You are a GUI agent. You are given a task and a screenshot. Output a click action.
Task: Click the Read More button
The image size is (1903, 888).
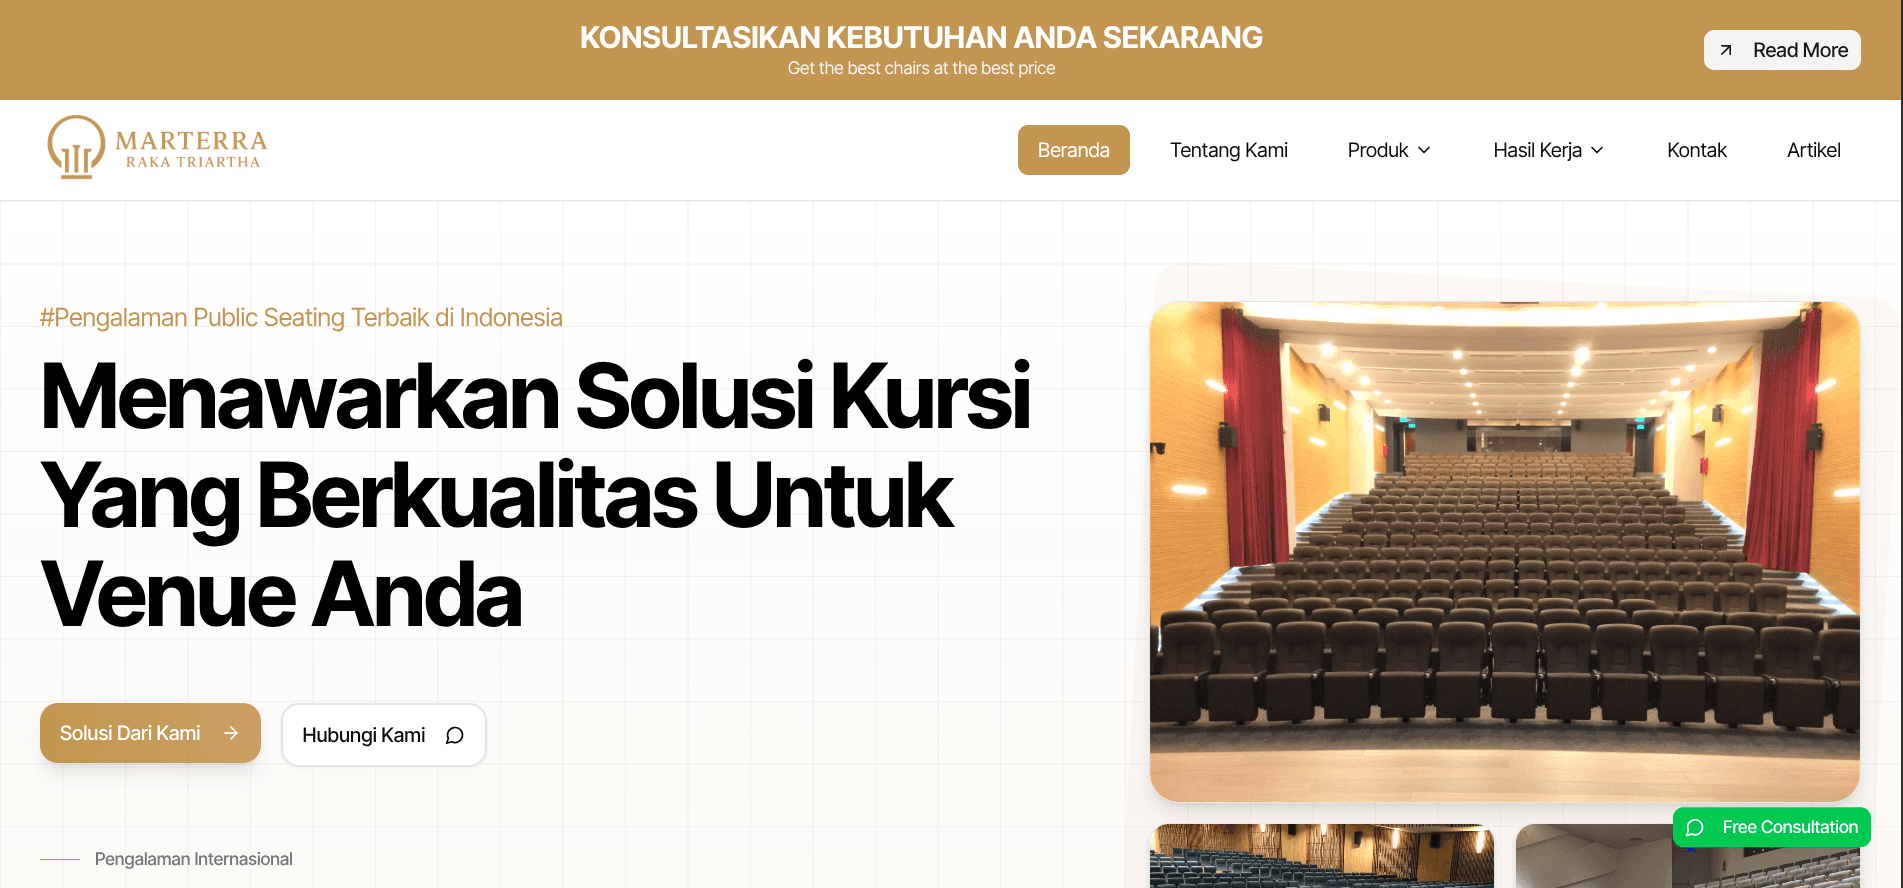coord(1782,50)
